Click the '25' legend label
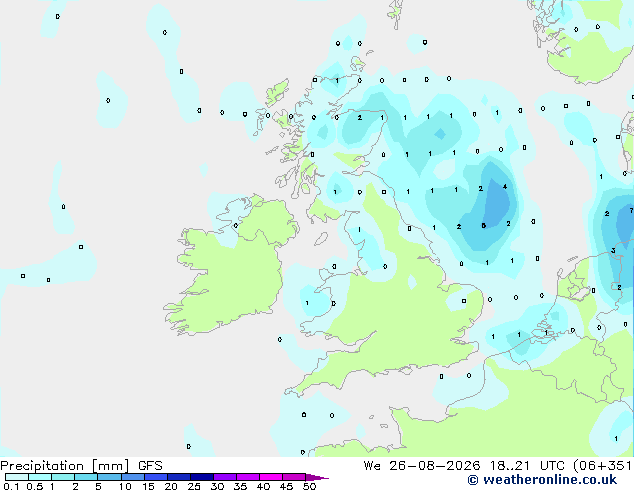The width and height of the screenshot is (634, 490). [194, 486]
